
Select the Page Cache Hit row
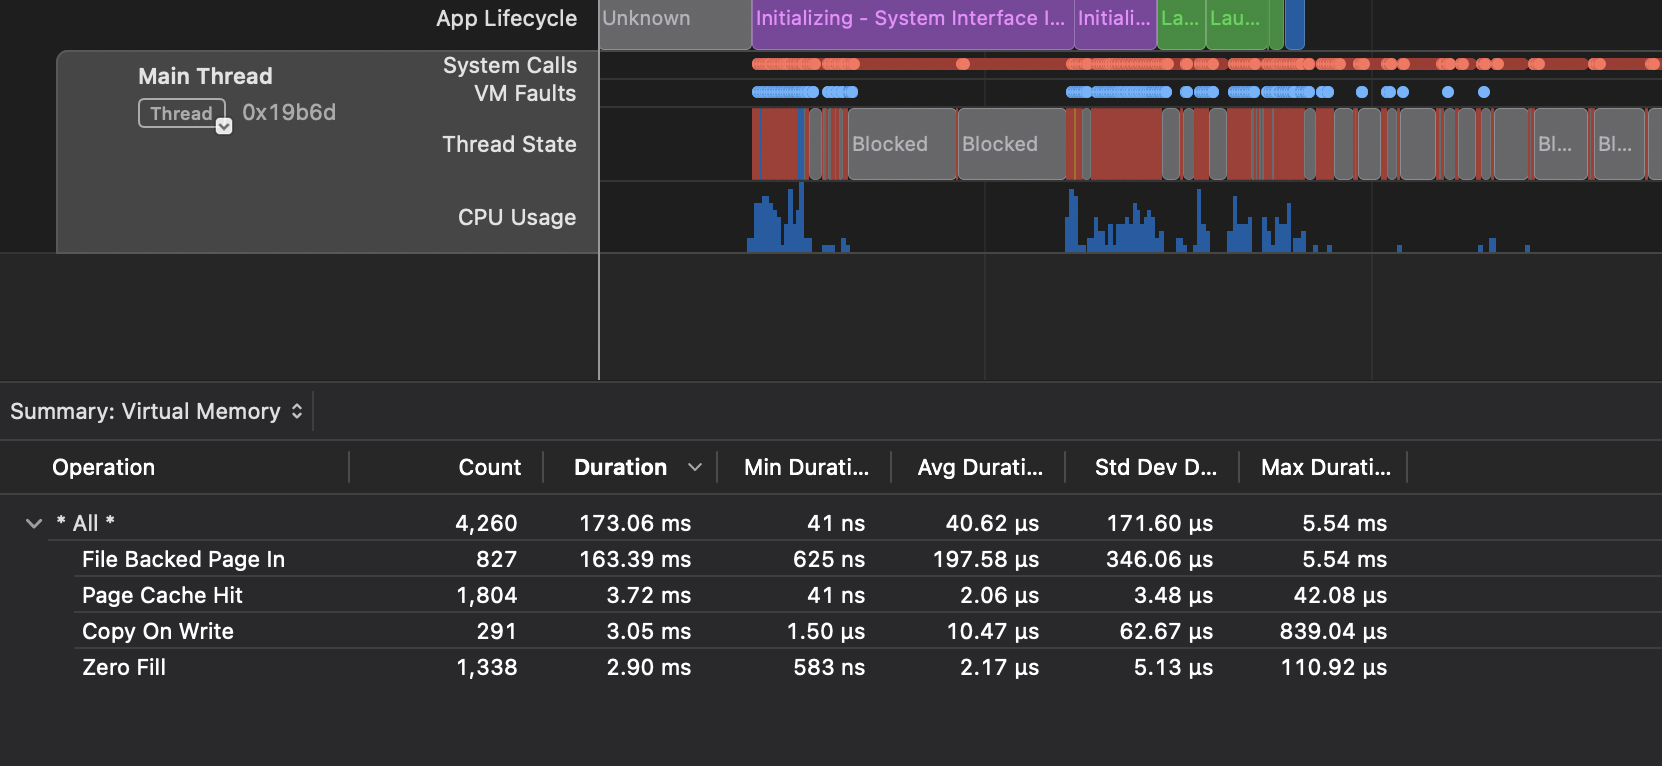pyautogui.click(x=162, y=595)
